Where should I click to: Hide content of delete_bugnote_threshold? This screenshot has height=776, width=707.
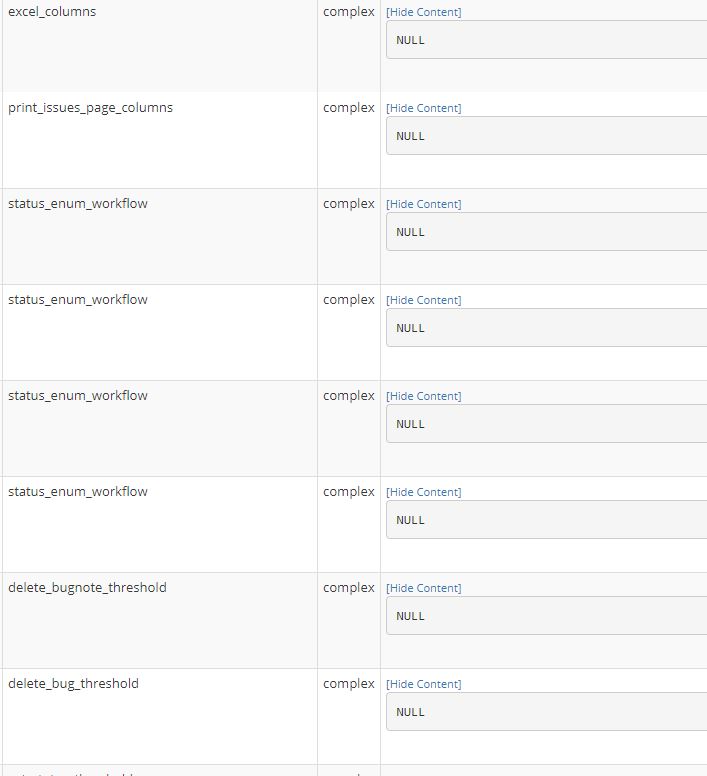(424, 588)
